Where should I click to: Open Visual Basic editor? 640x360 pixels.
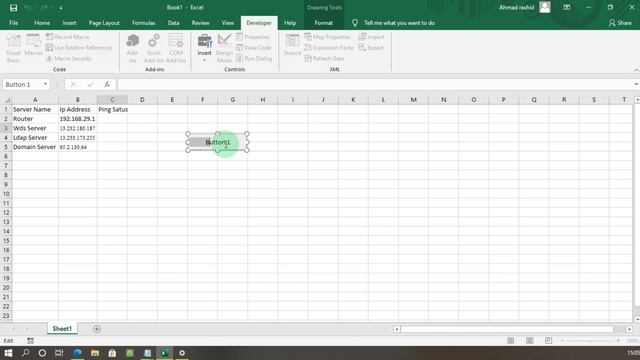point(13,49)
